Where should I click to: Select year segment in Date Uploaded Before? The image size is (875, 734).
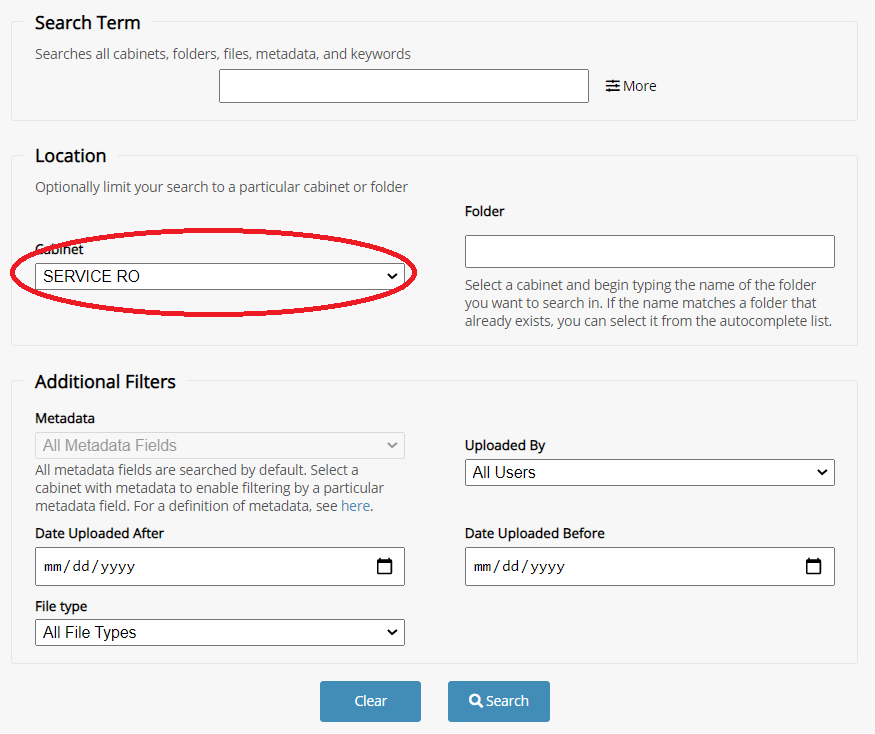(548, 567)
